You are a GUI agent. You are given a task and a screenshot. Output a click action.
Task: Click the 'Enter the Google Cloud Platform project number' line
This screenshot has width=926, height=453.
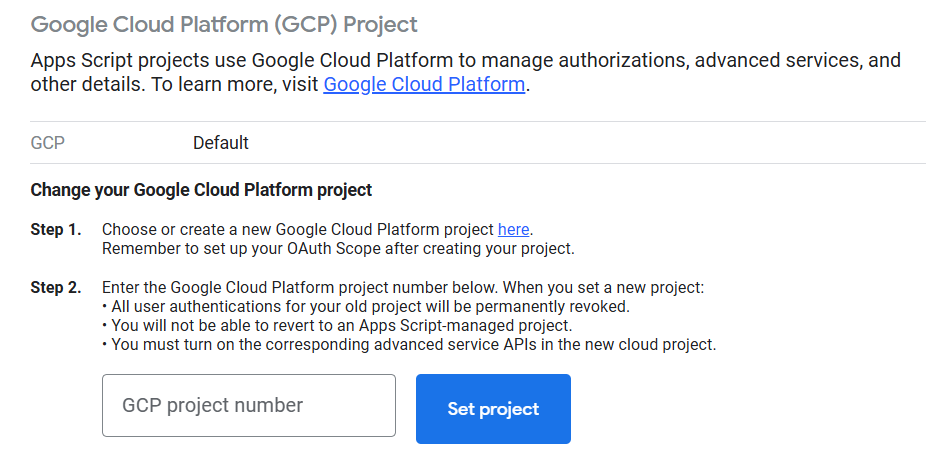tap(403, 288)
